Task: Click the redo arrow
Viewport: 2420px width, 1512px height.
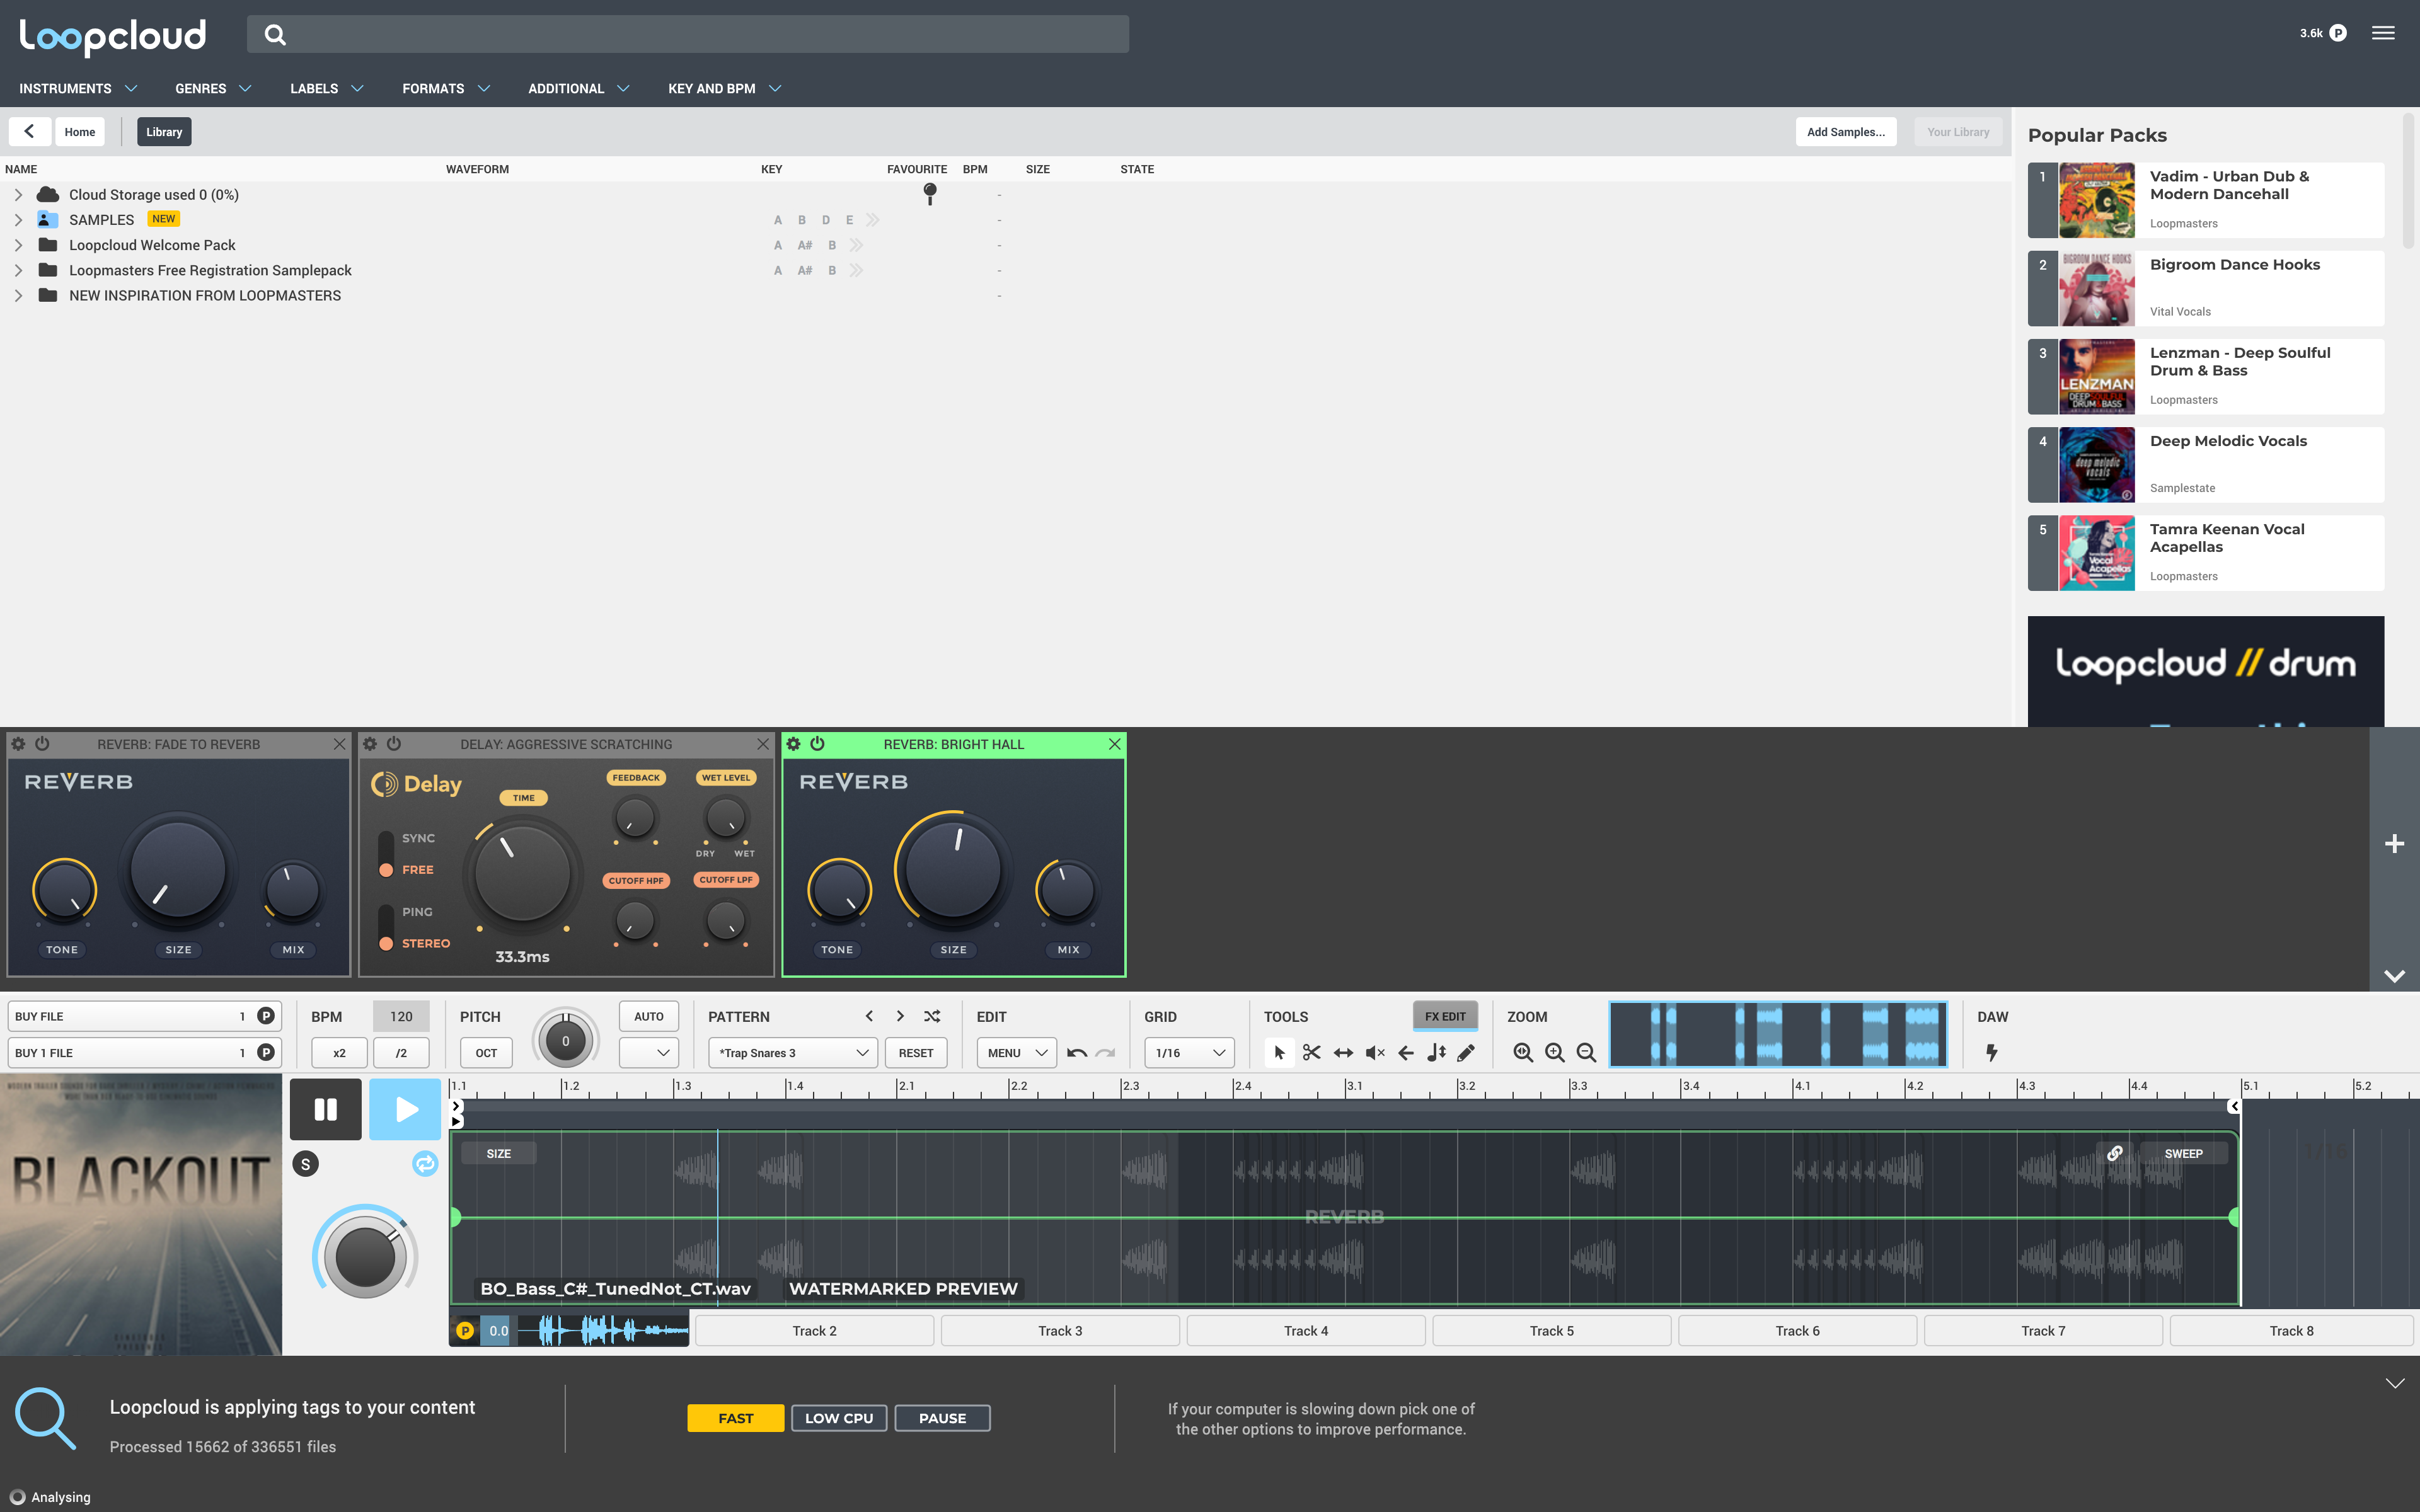Action: coord(1105,1052)
